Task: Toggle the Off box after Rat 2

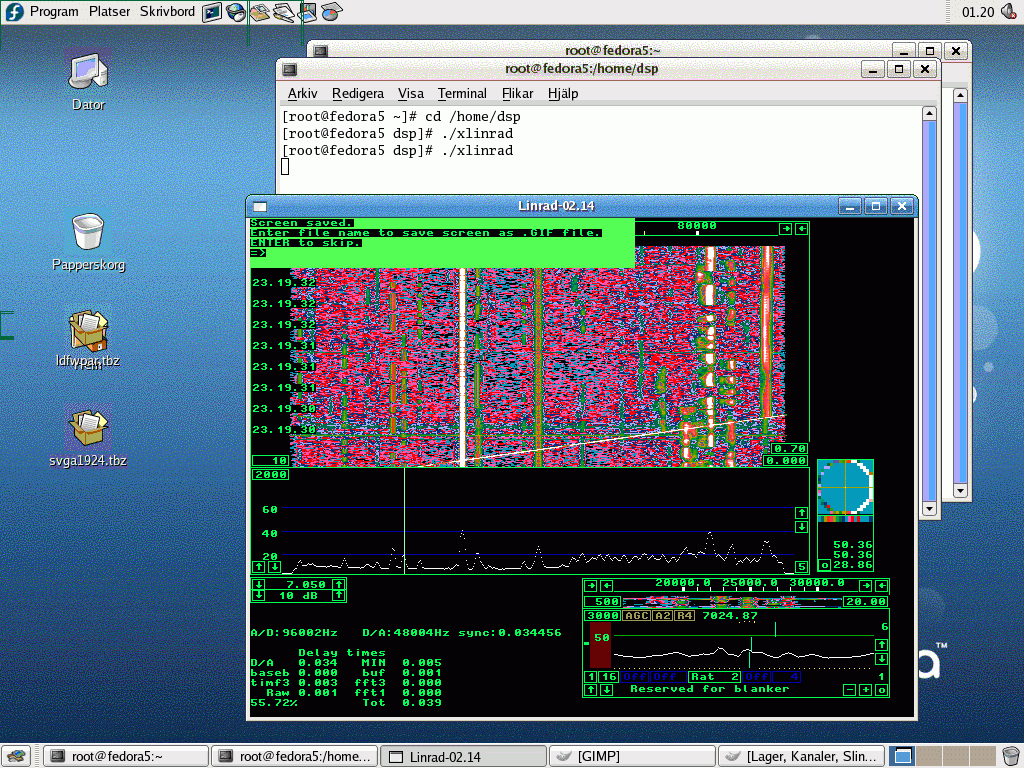Action: point(758,677)
